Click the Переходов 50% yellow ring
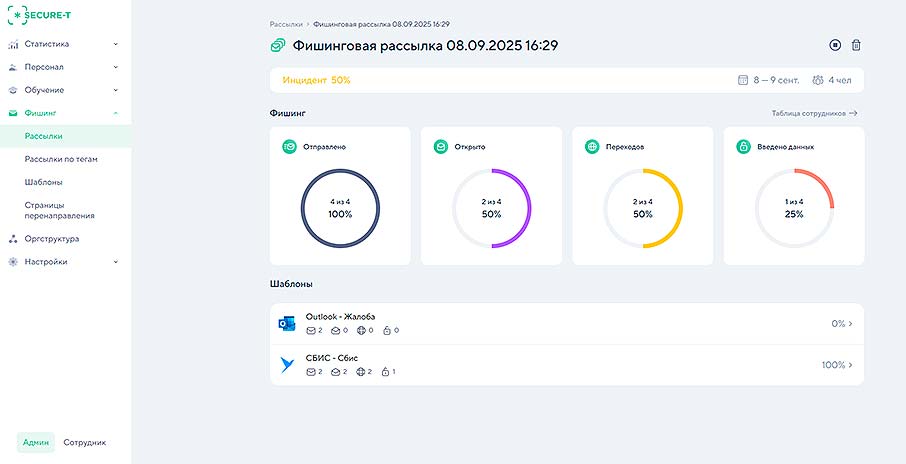 (x=643, y=209)
